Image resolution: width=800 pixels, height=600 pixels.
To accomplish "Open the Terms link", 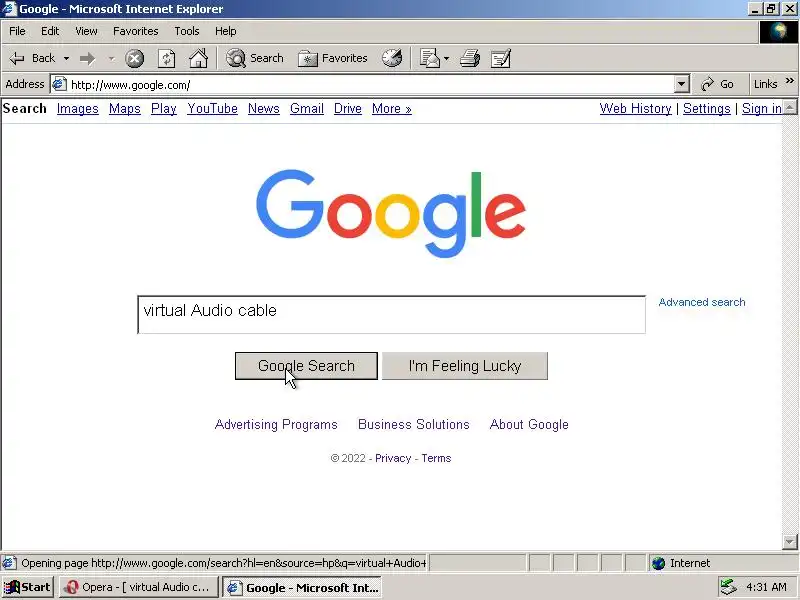I will point(436,458).
